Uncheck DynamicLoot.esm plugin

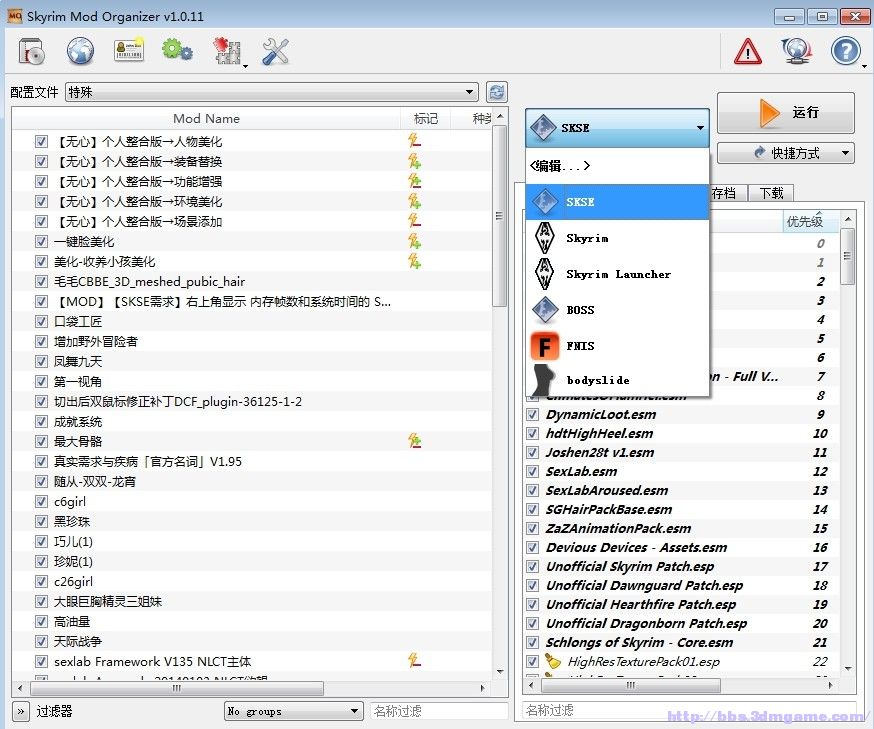pos(532,415)
